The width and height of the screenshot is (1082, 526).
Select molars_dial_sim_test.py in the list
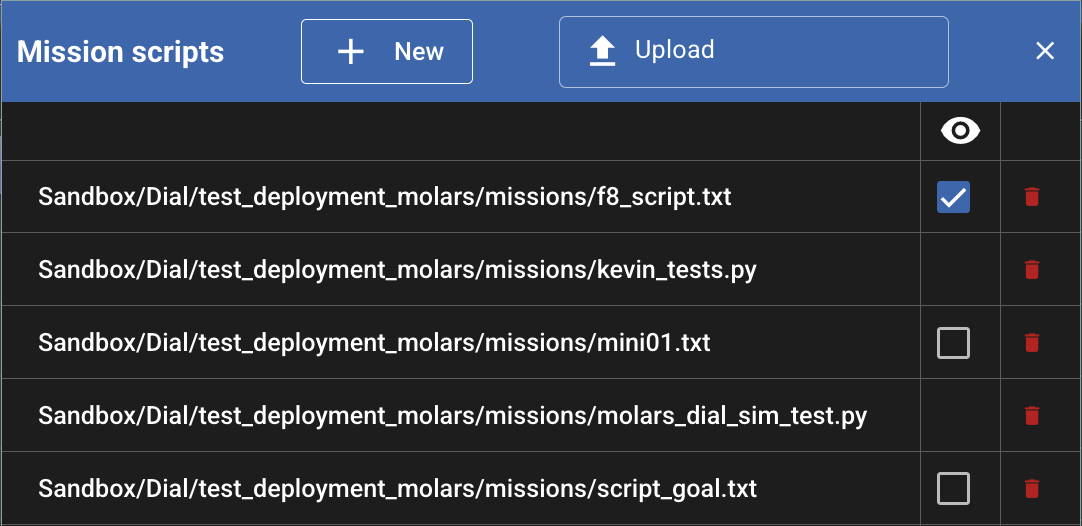click(452, 416)
